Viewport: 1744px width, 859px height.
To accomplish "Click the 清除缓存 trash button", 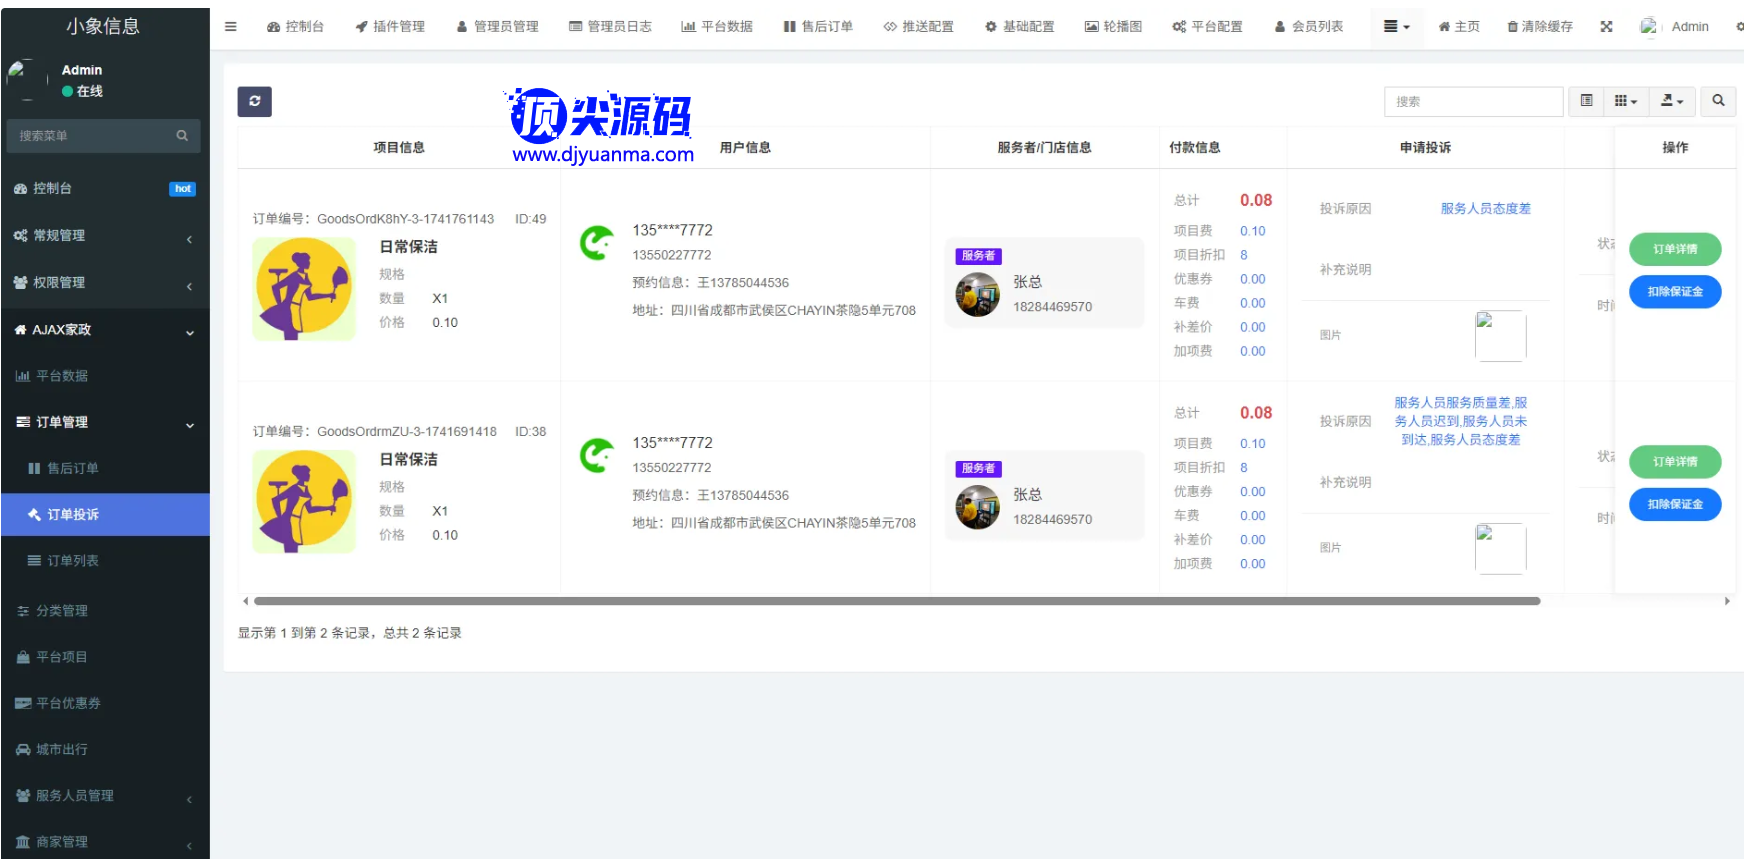I will click(1540, 27).
